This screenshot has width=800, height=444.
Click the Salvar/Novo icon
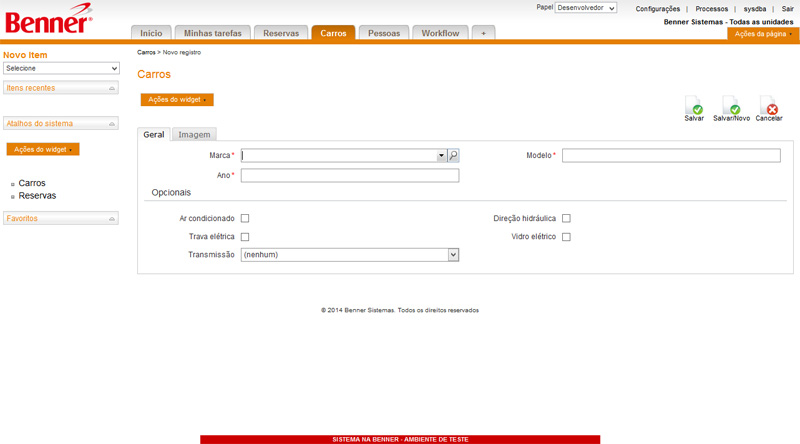pyautogui.click(x=731, y=105)
